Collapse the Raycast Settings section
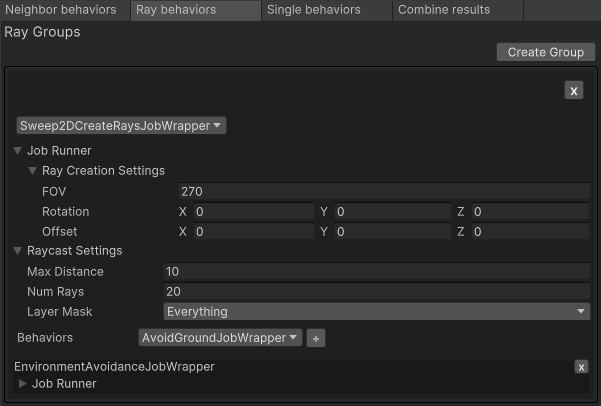This screenshot has height=406, width=601. click(18, 251)
